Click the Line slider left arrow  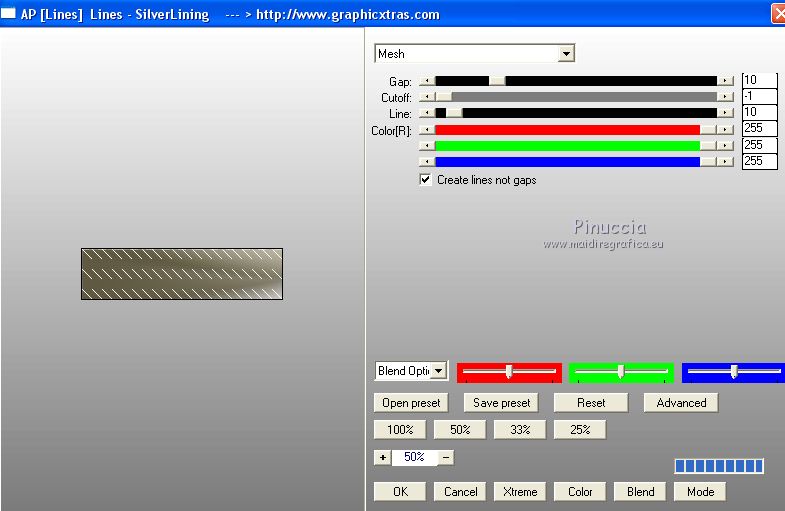pos(427,113)
